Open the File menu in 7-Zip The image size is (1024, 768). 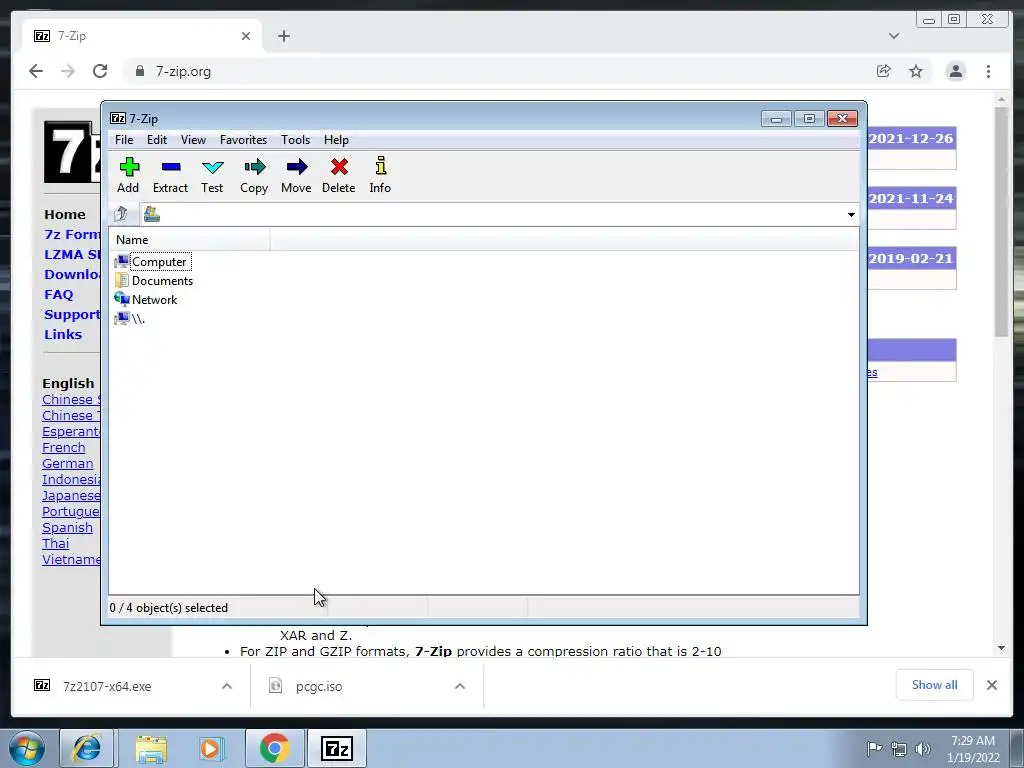pos(124,140)
